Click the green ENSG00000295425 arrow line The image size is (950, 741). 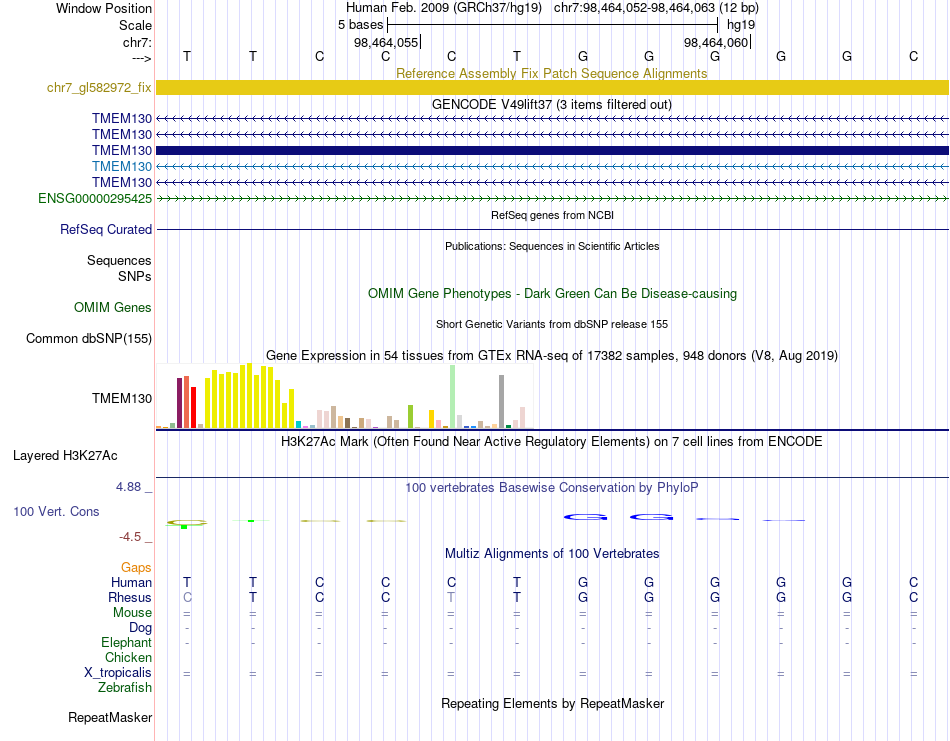(x=552, y=198)
